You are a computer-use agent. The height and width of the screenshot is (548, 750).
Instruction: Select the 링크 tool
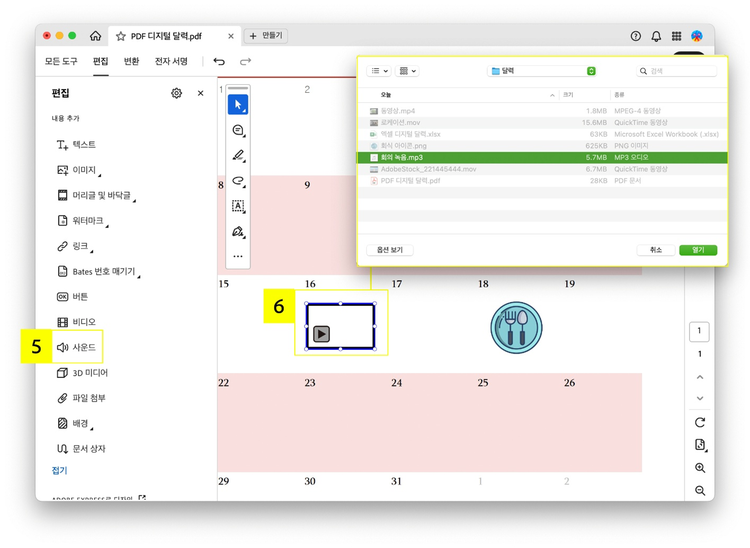click(75, 246)
